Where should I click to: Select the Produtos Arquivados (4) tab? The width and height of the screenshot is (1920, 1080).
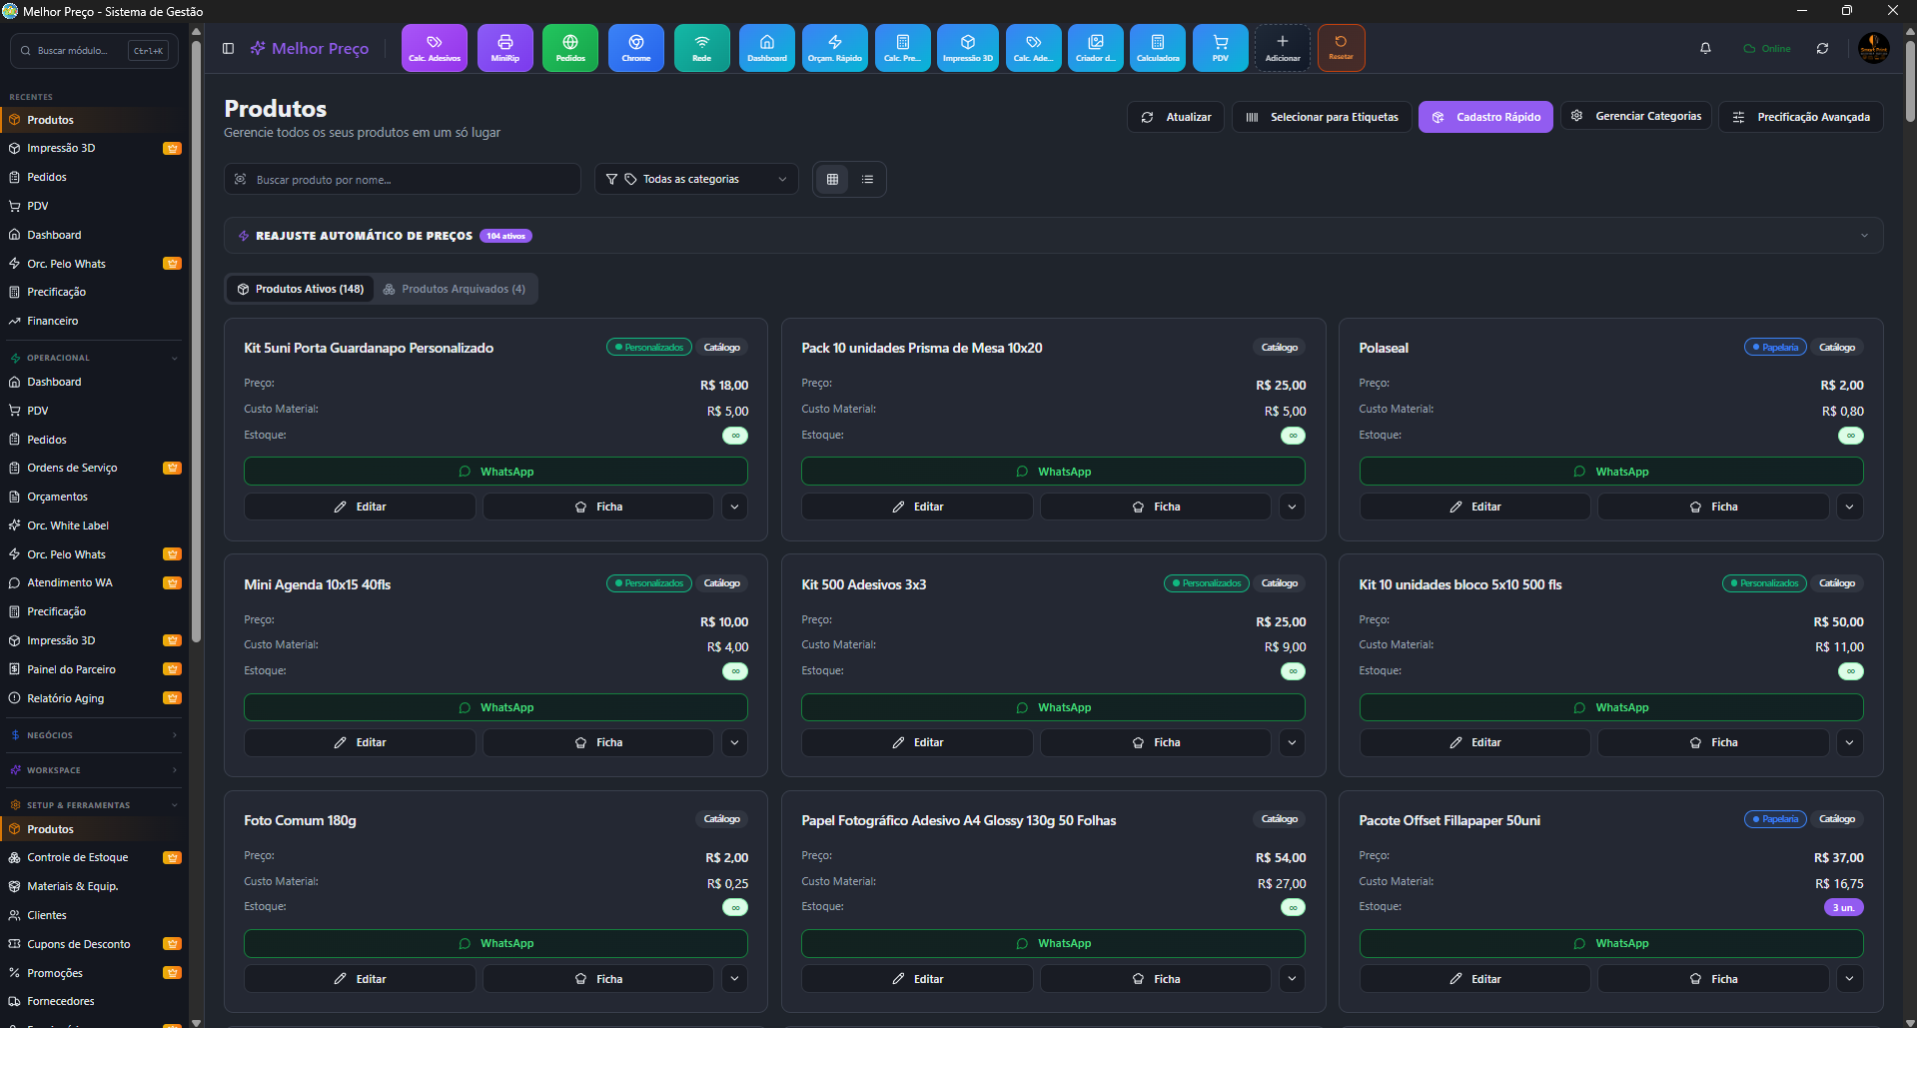click(x=455, y=289)
